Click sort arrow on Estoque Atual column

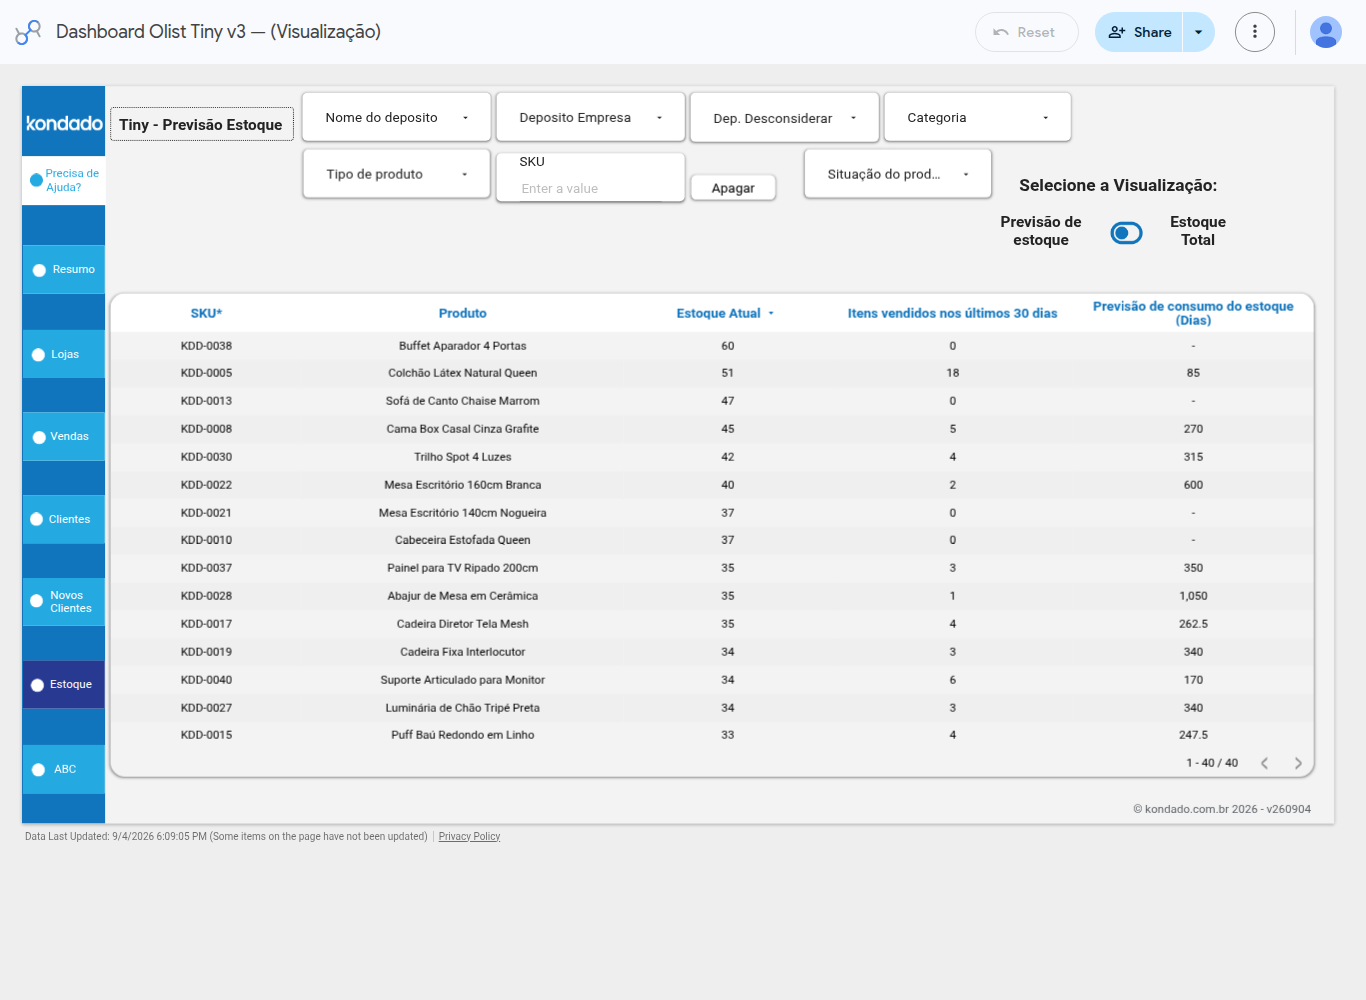[771, 314]
